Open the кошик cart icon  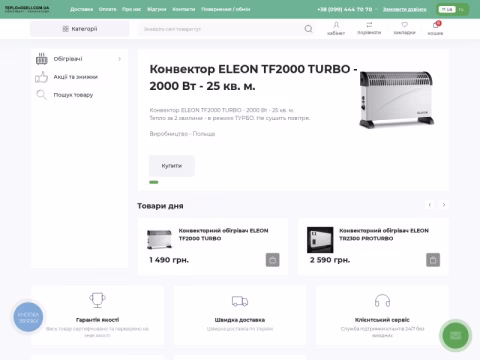coord(435,28)
